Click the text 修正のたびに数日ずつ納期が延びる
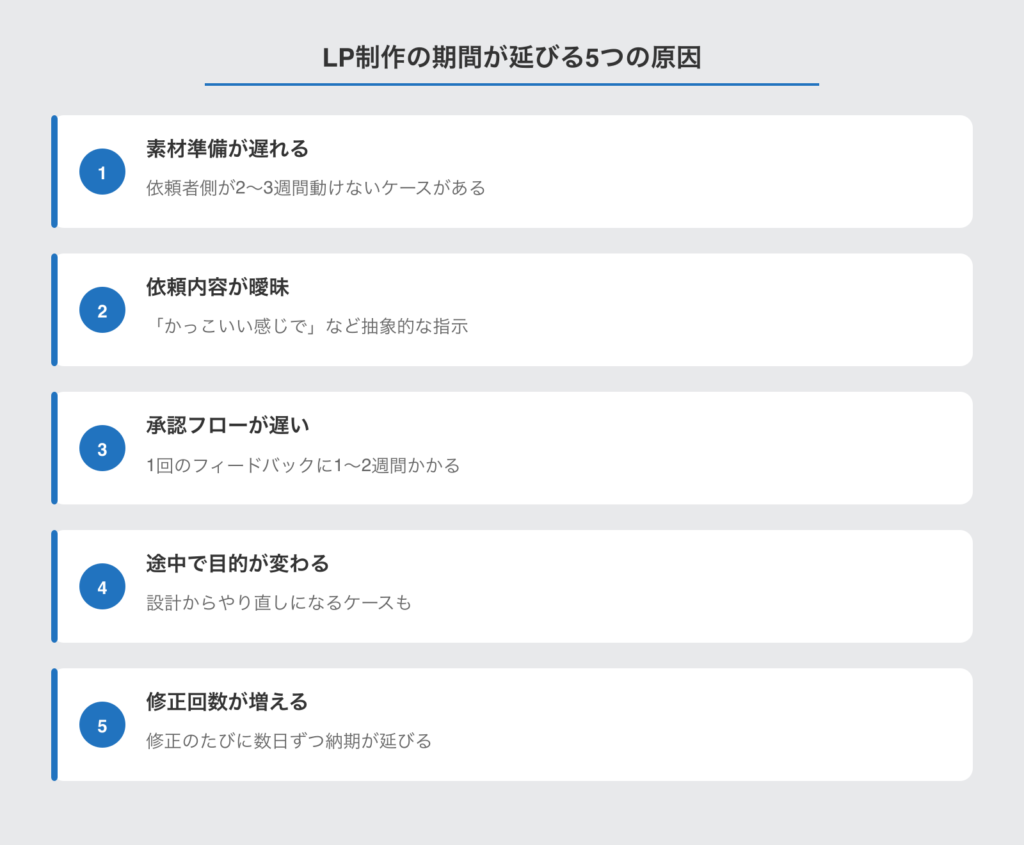1024x845 pixels. tap(289, 741)
